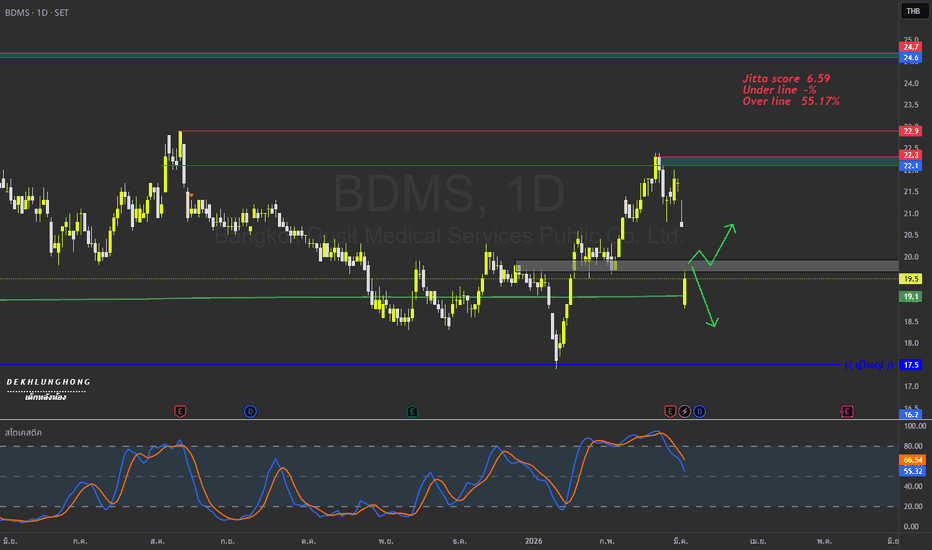Click the red 24.7 price label
Image resolution: width=932 pixels, height=550 pixels.
[911, 47]
